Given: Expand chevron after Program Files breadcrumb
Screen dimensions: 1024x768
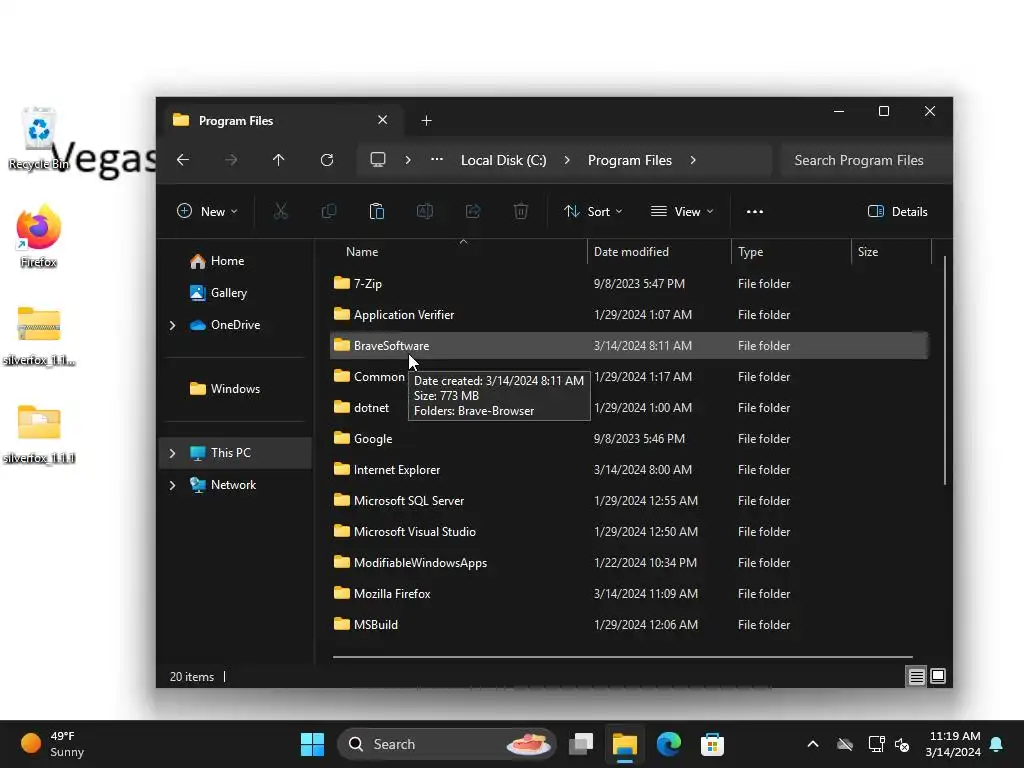Looking at the screenshot, I should pos(693,160).
